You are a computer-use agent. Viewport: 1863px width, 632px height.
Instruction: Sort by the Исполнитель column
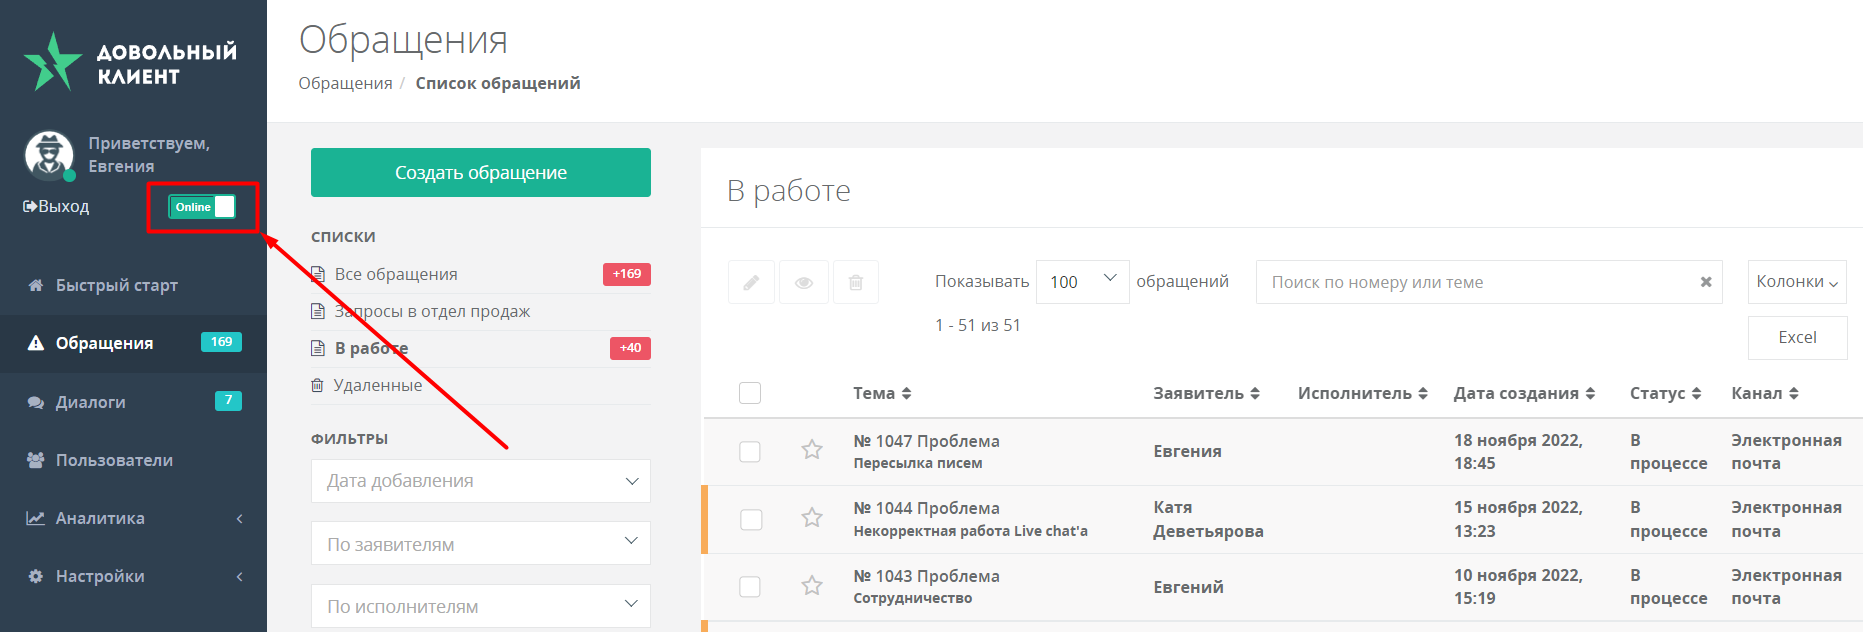click(1363, 393)
